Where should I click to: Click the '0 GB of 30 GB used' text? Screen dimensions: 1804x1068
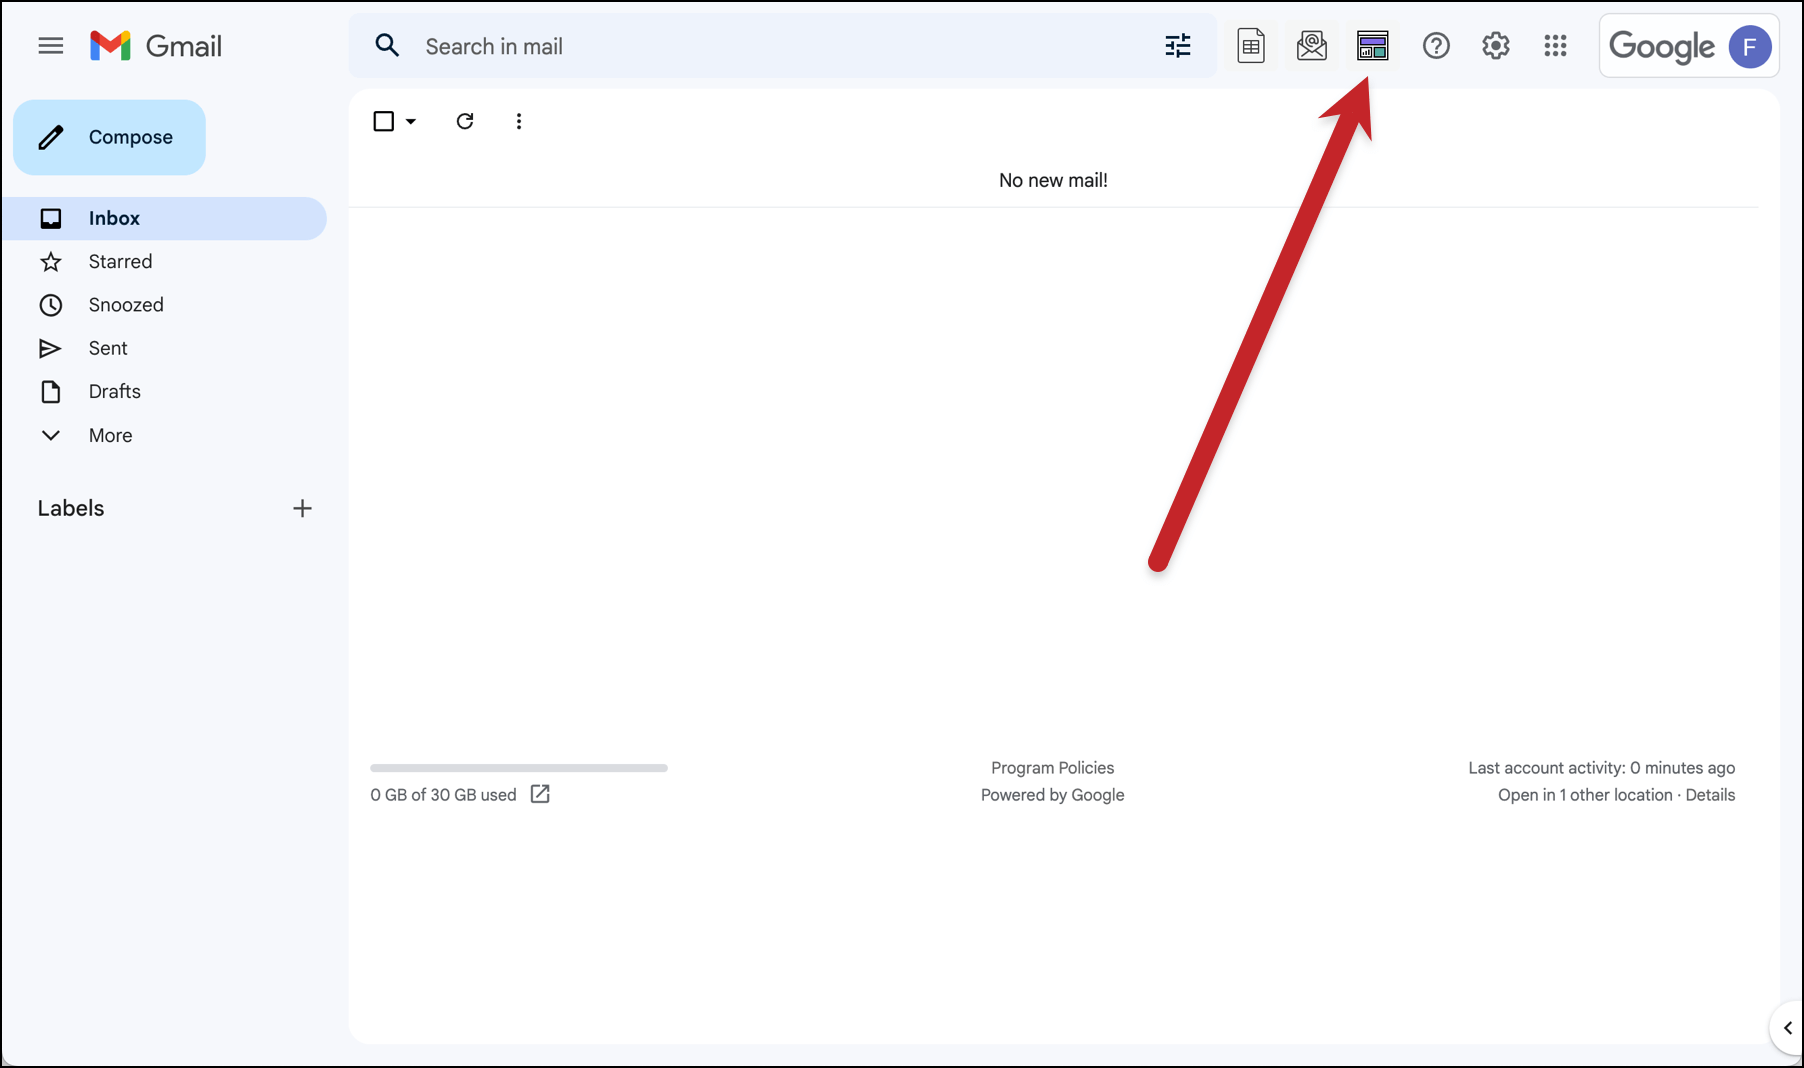(443, 795)
